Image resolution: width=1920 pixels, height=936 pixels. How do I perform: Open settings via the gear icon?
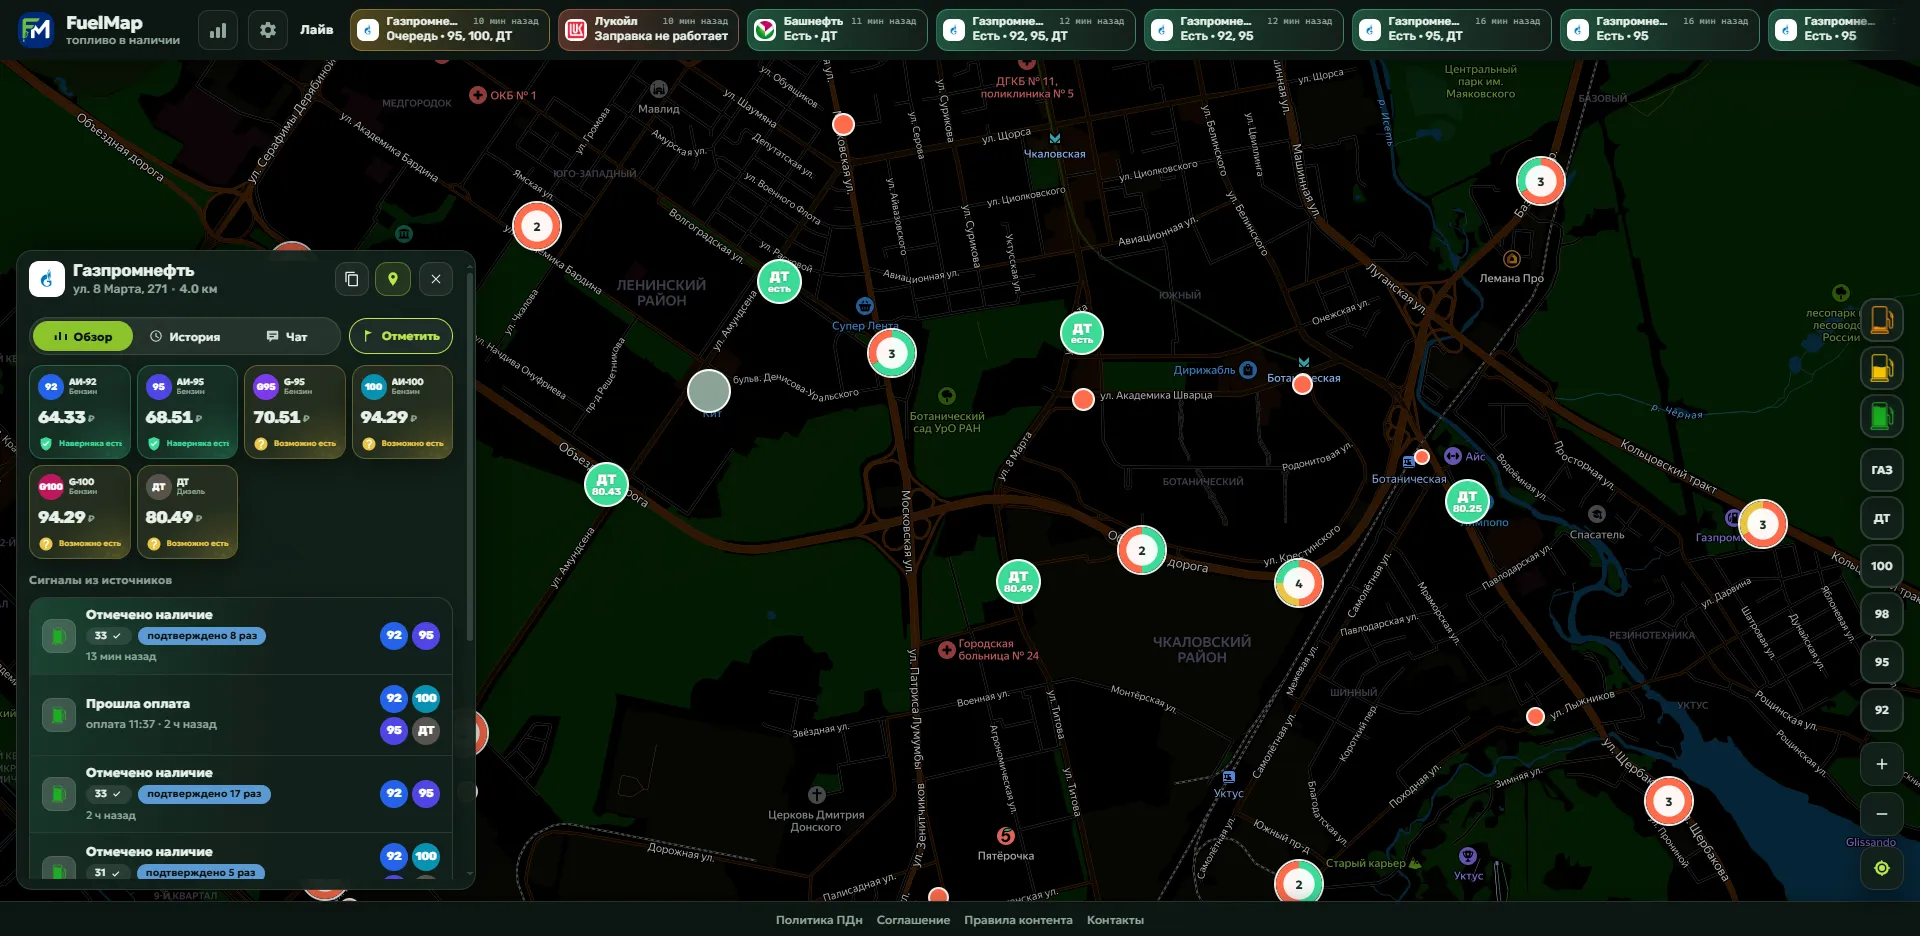point(268,30)
